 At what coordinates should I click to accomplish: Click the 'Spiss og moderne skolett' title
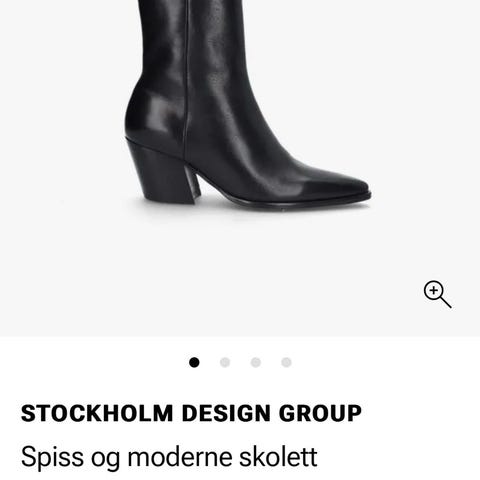169,457
